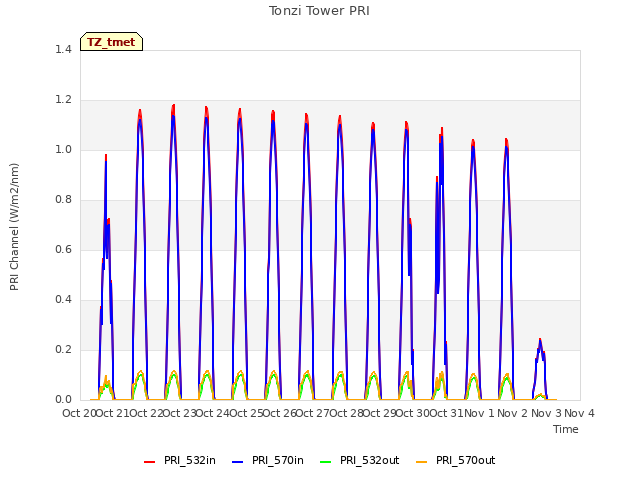
Task: Click the orange PRI_570out legend swatch
Action: [422, 462]
